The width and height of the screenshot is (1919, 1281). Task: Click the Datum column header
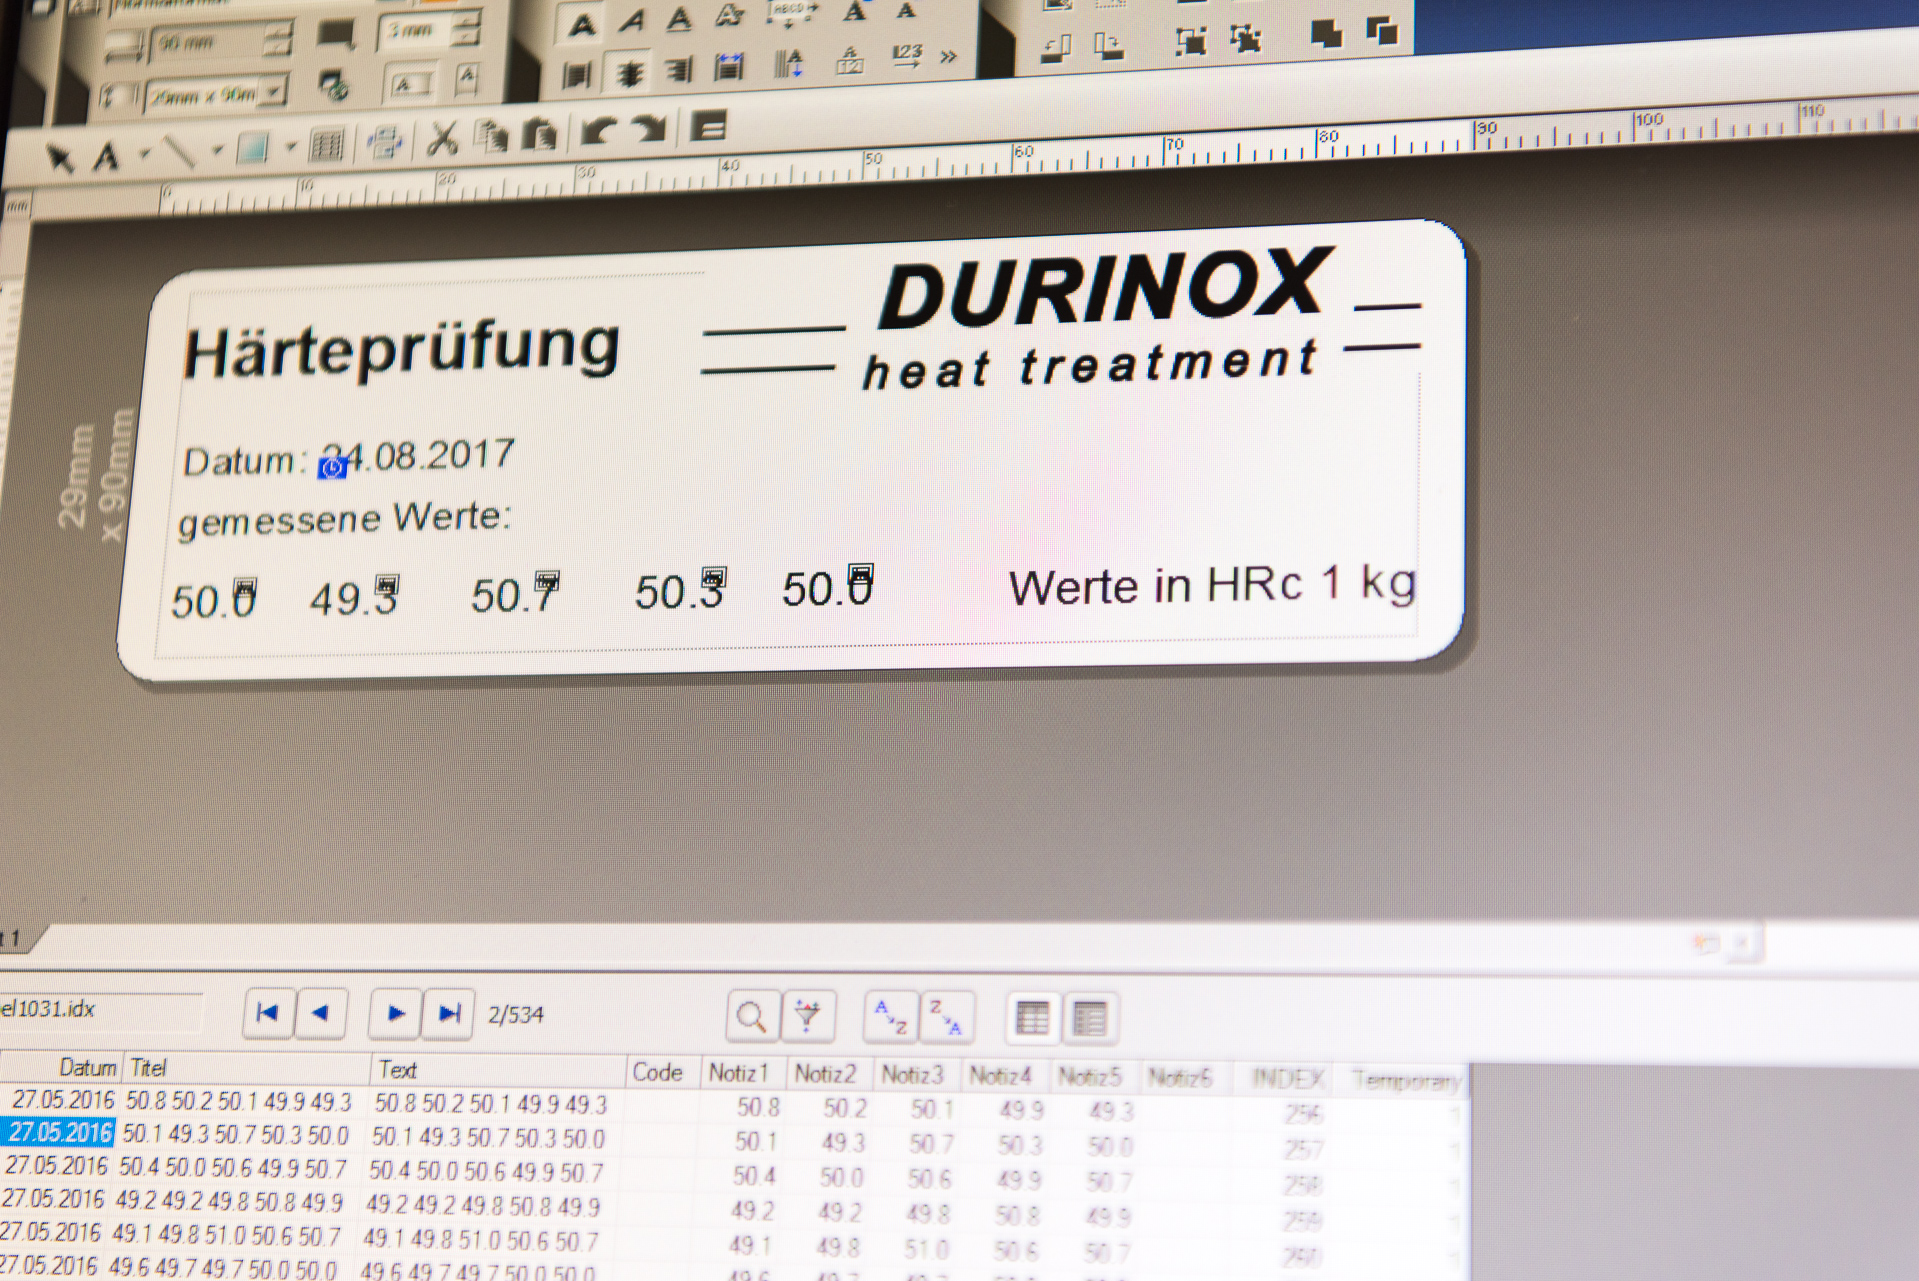point(60,1067)
